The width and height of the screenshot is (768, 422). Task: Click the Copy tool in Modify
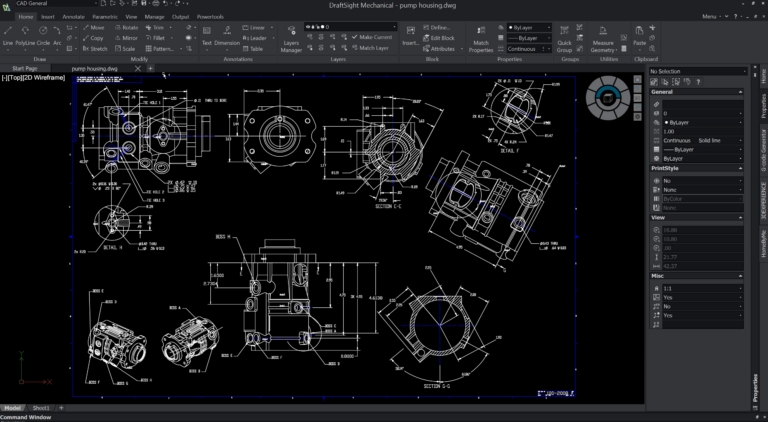pyautogui.click(x=93, y=38)
